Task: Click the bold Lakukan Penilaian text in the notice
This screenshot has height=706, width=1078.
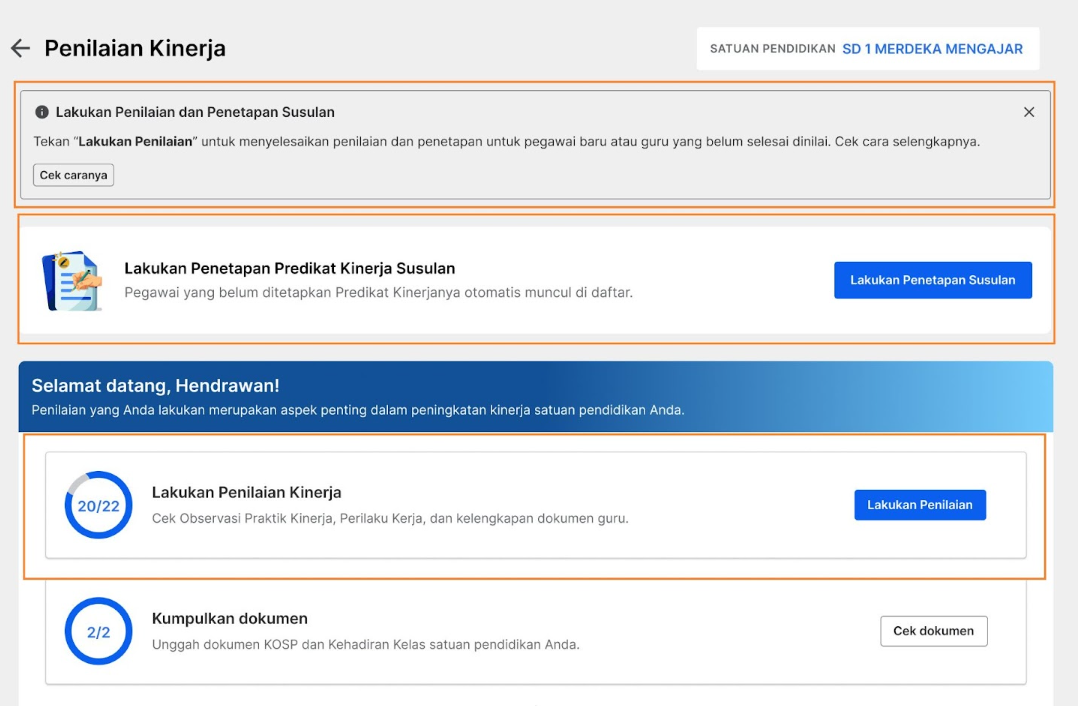Action: click(x=135, y=142)
